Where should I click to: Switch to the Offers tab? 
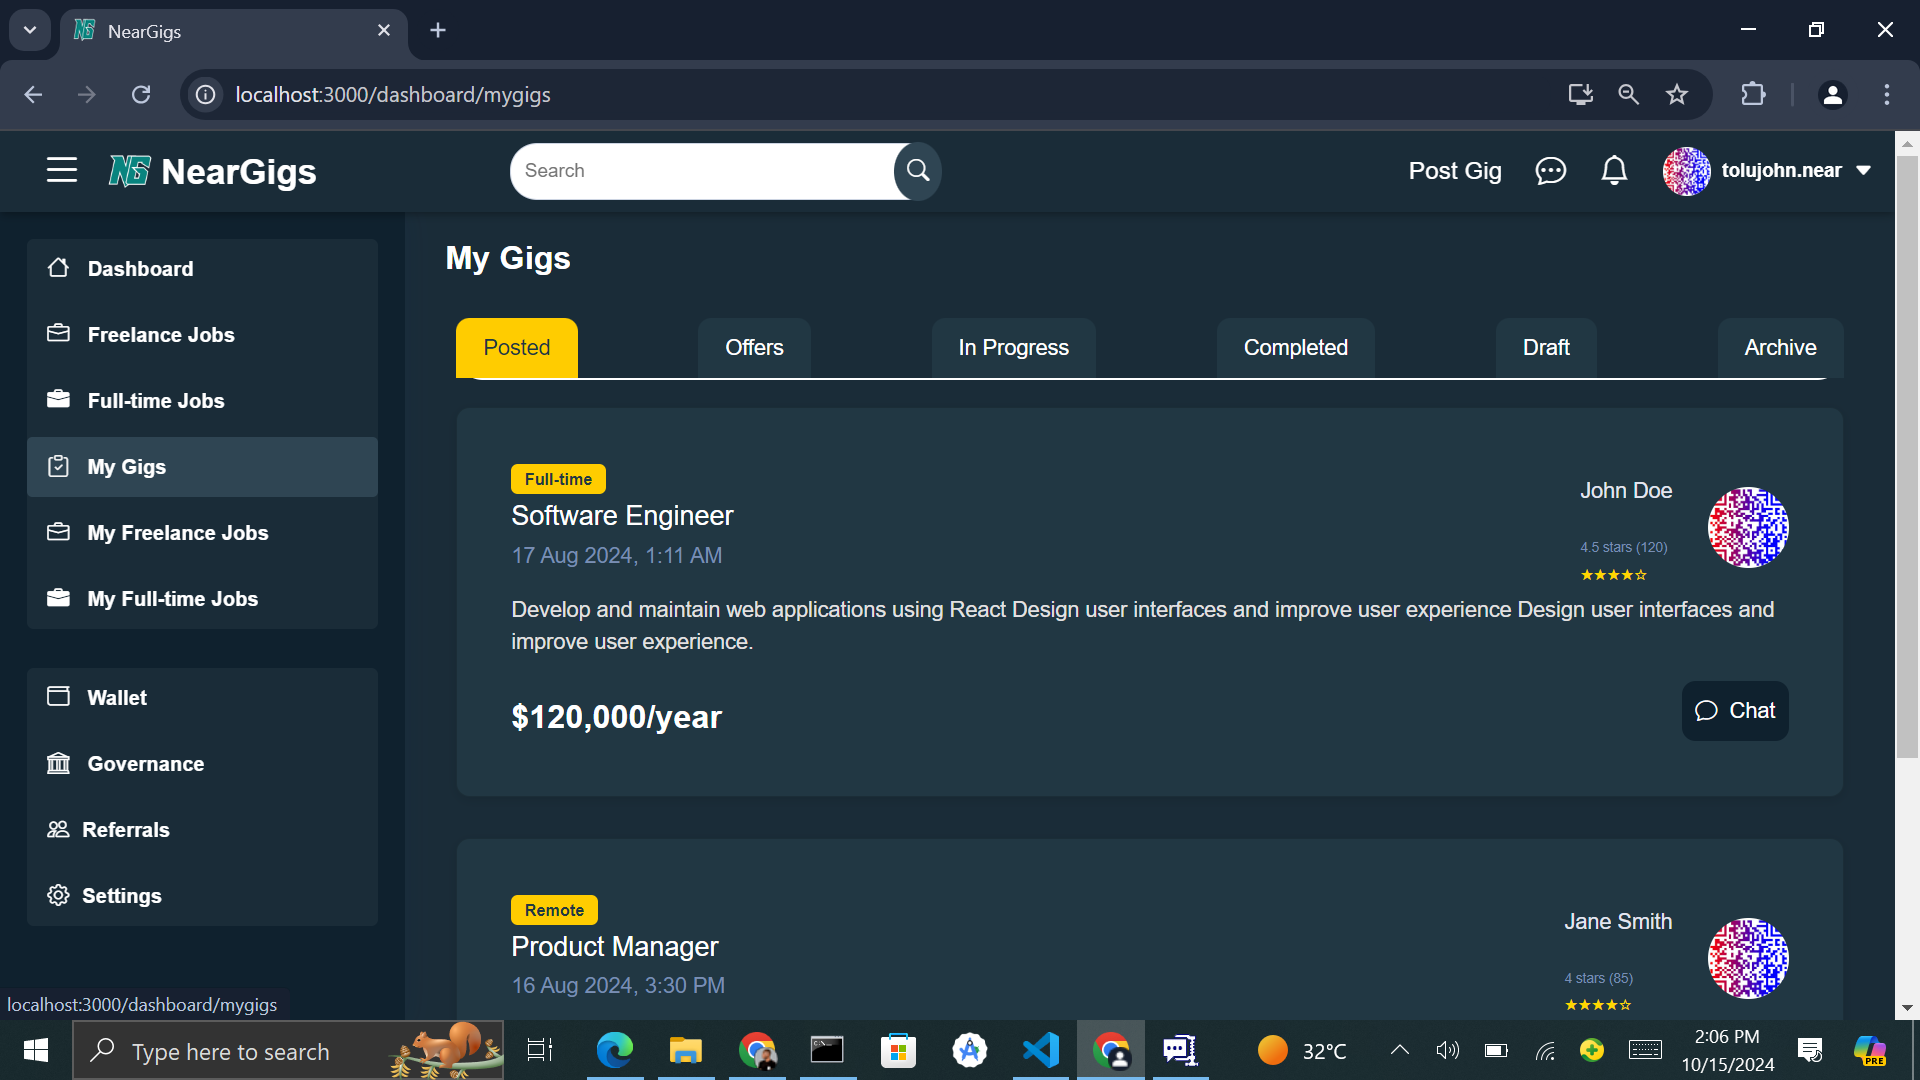point(754,347)
